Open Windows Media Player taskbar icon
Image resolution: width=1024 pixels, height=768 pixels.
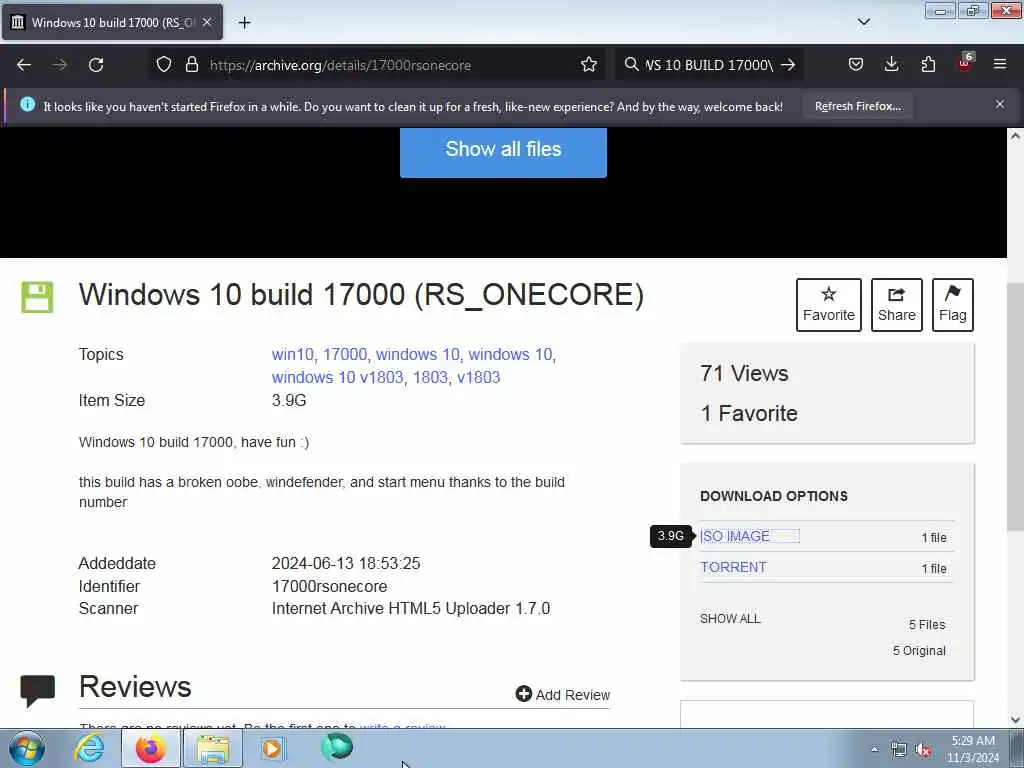pos(273,748)
